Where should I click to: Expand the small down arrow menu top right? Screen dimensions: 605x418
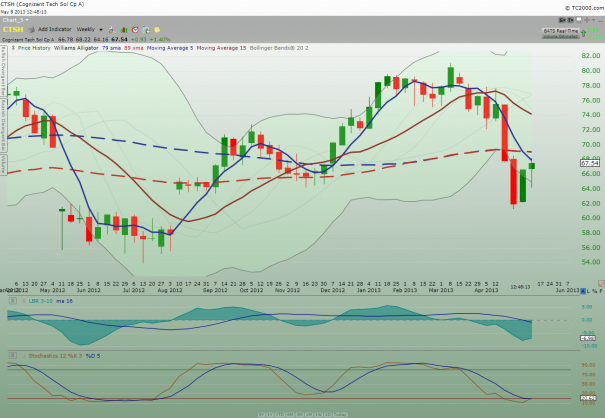click(593, 20)
